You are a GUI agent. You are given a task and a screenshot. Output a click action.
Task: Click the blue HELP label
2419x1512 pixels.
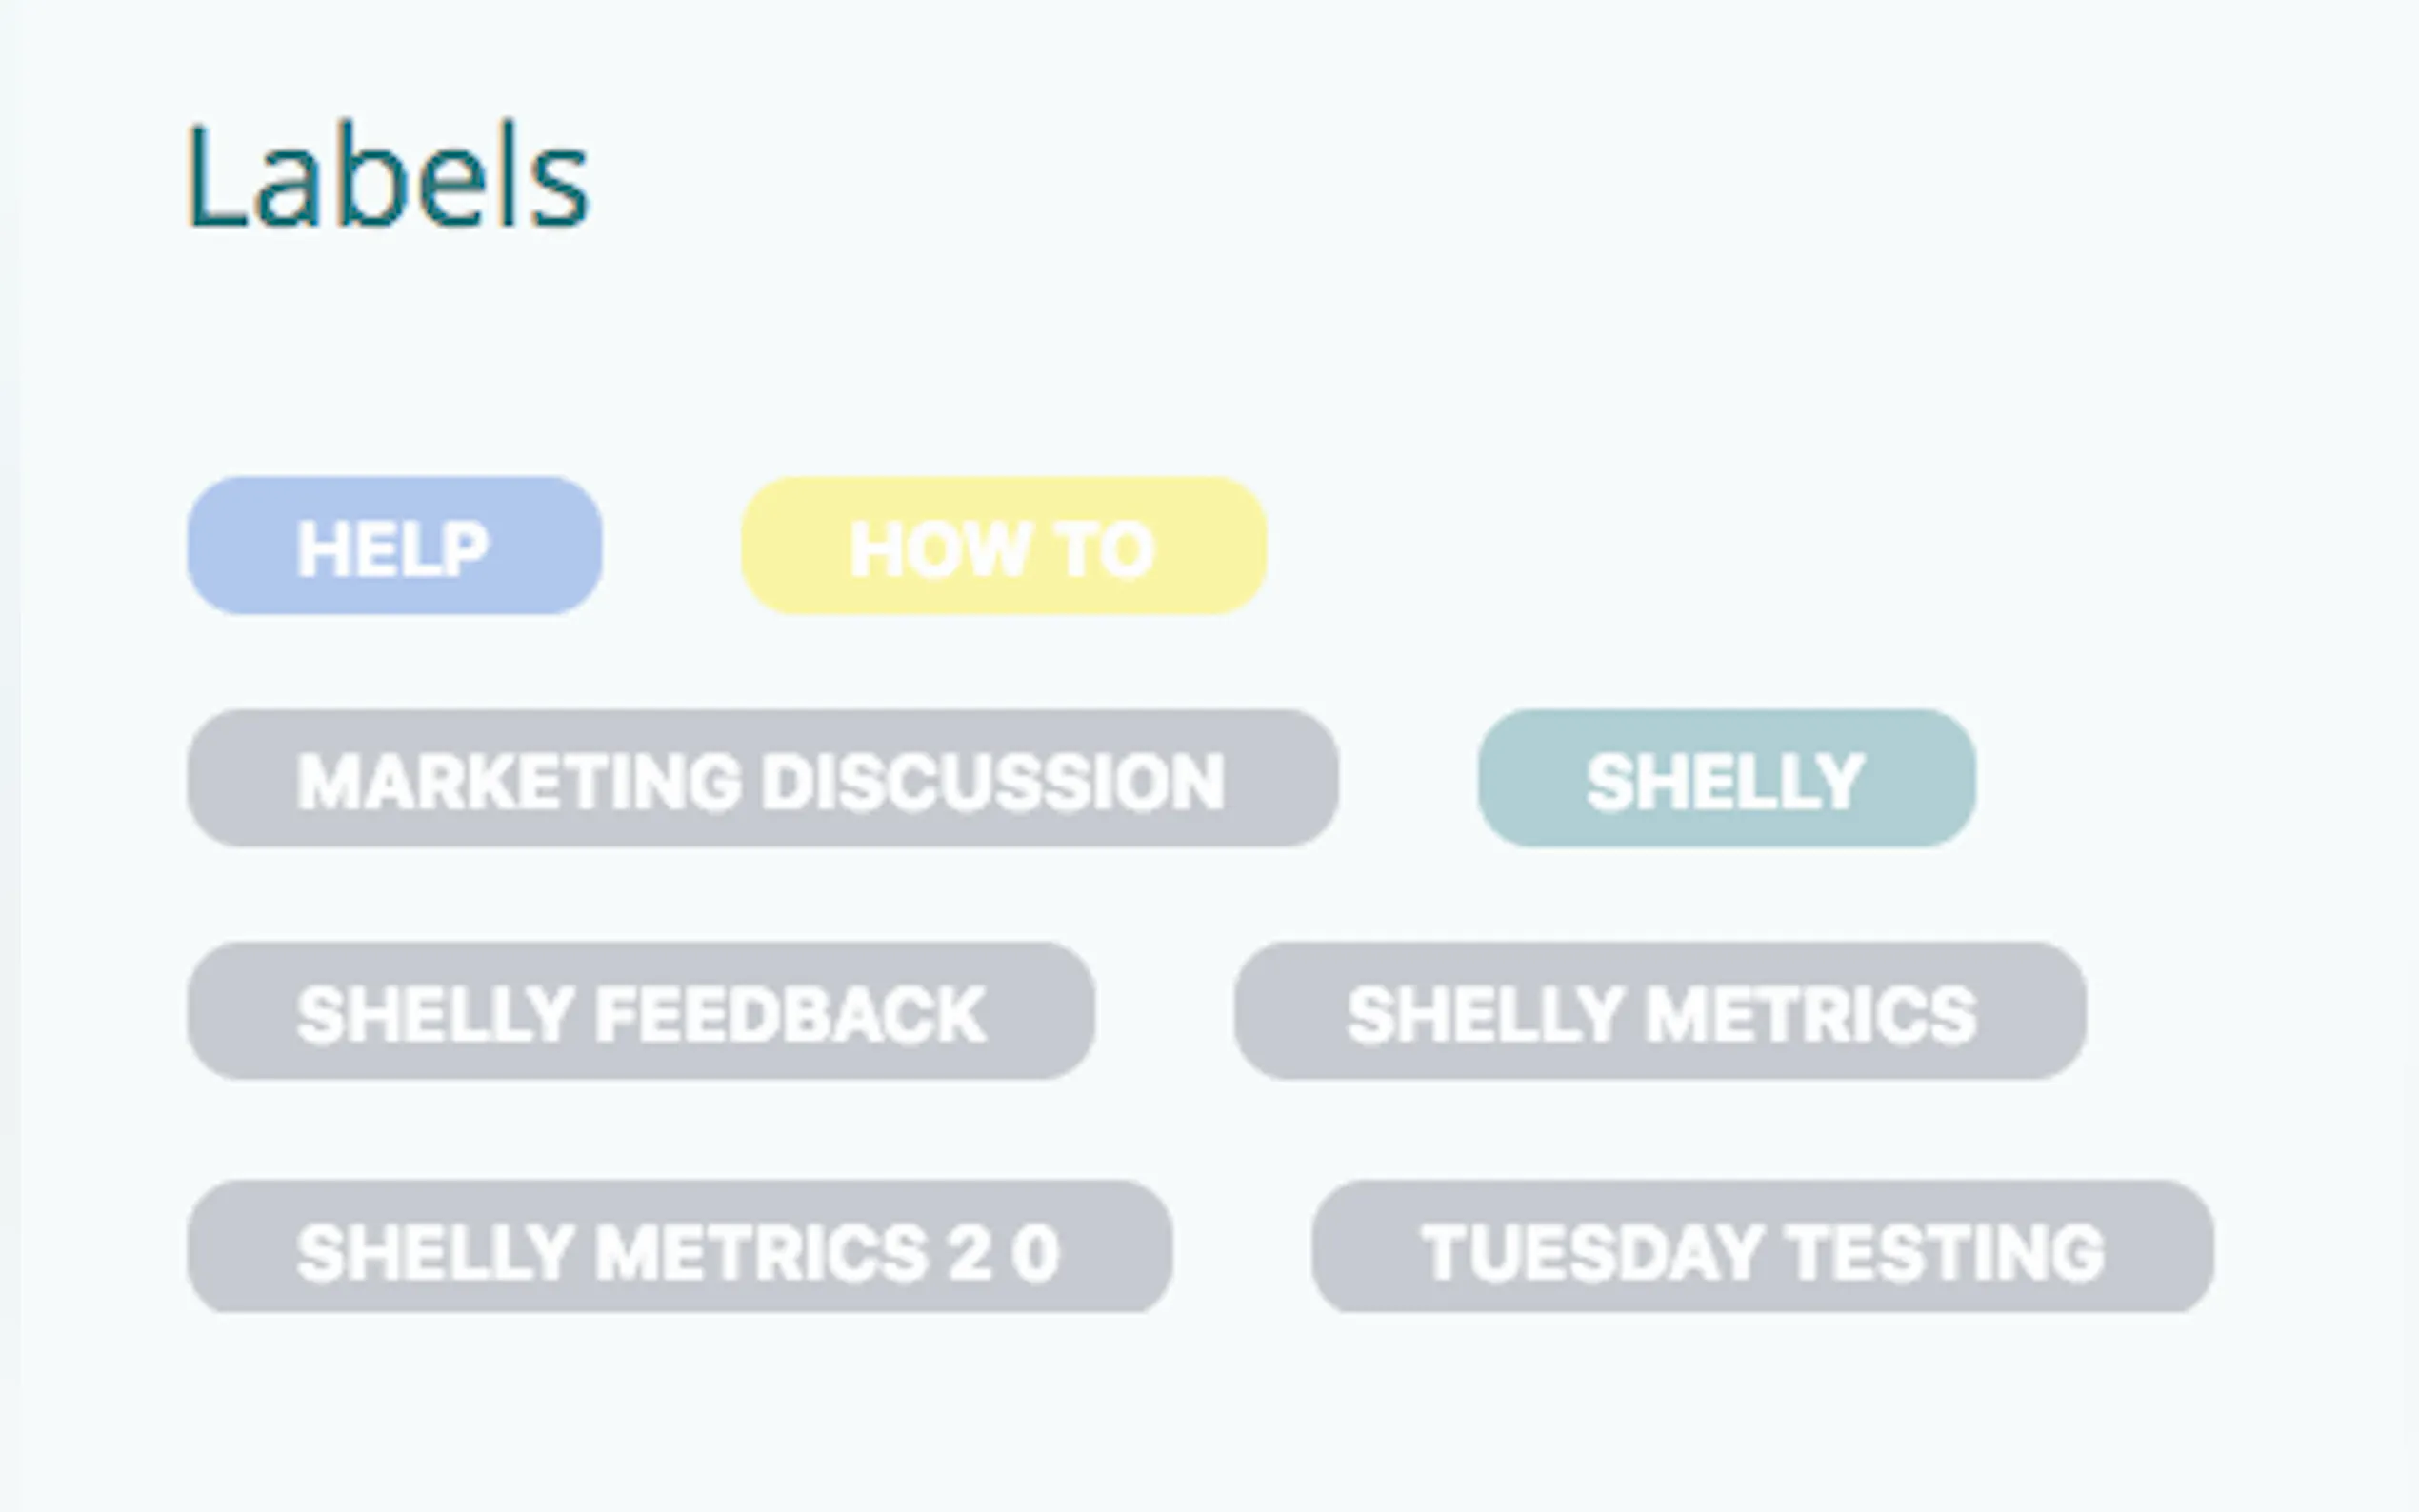394,546
